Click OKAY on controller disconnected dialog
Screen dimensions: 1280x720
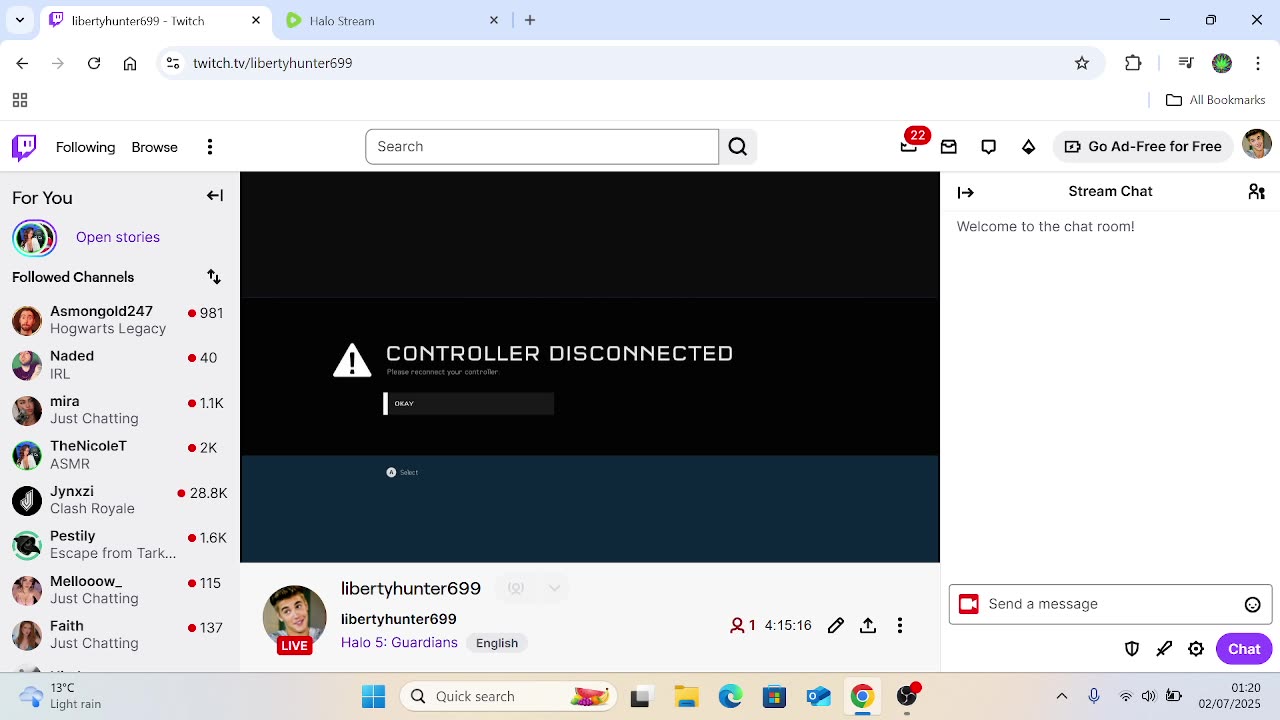pyautogui.click(x=469, y=403)
